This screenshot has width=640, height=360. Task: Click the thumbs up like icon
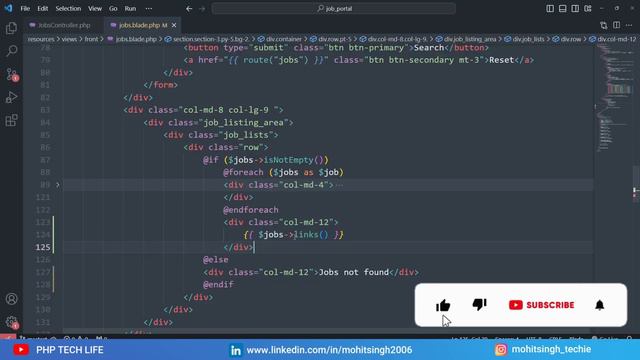tap(443, 305)
